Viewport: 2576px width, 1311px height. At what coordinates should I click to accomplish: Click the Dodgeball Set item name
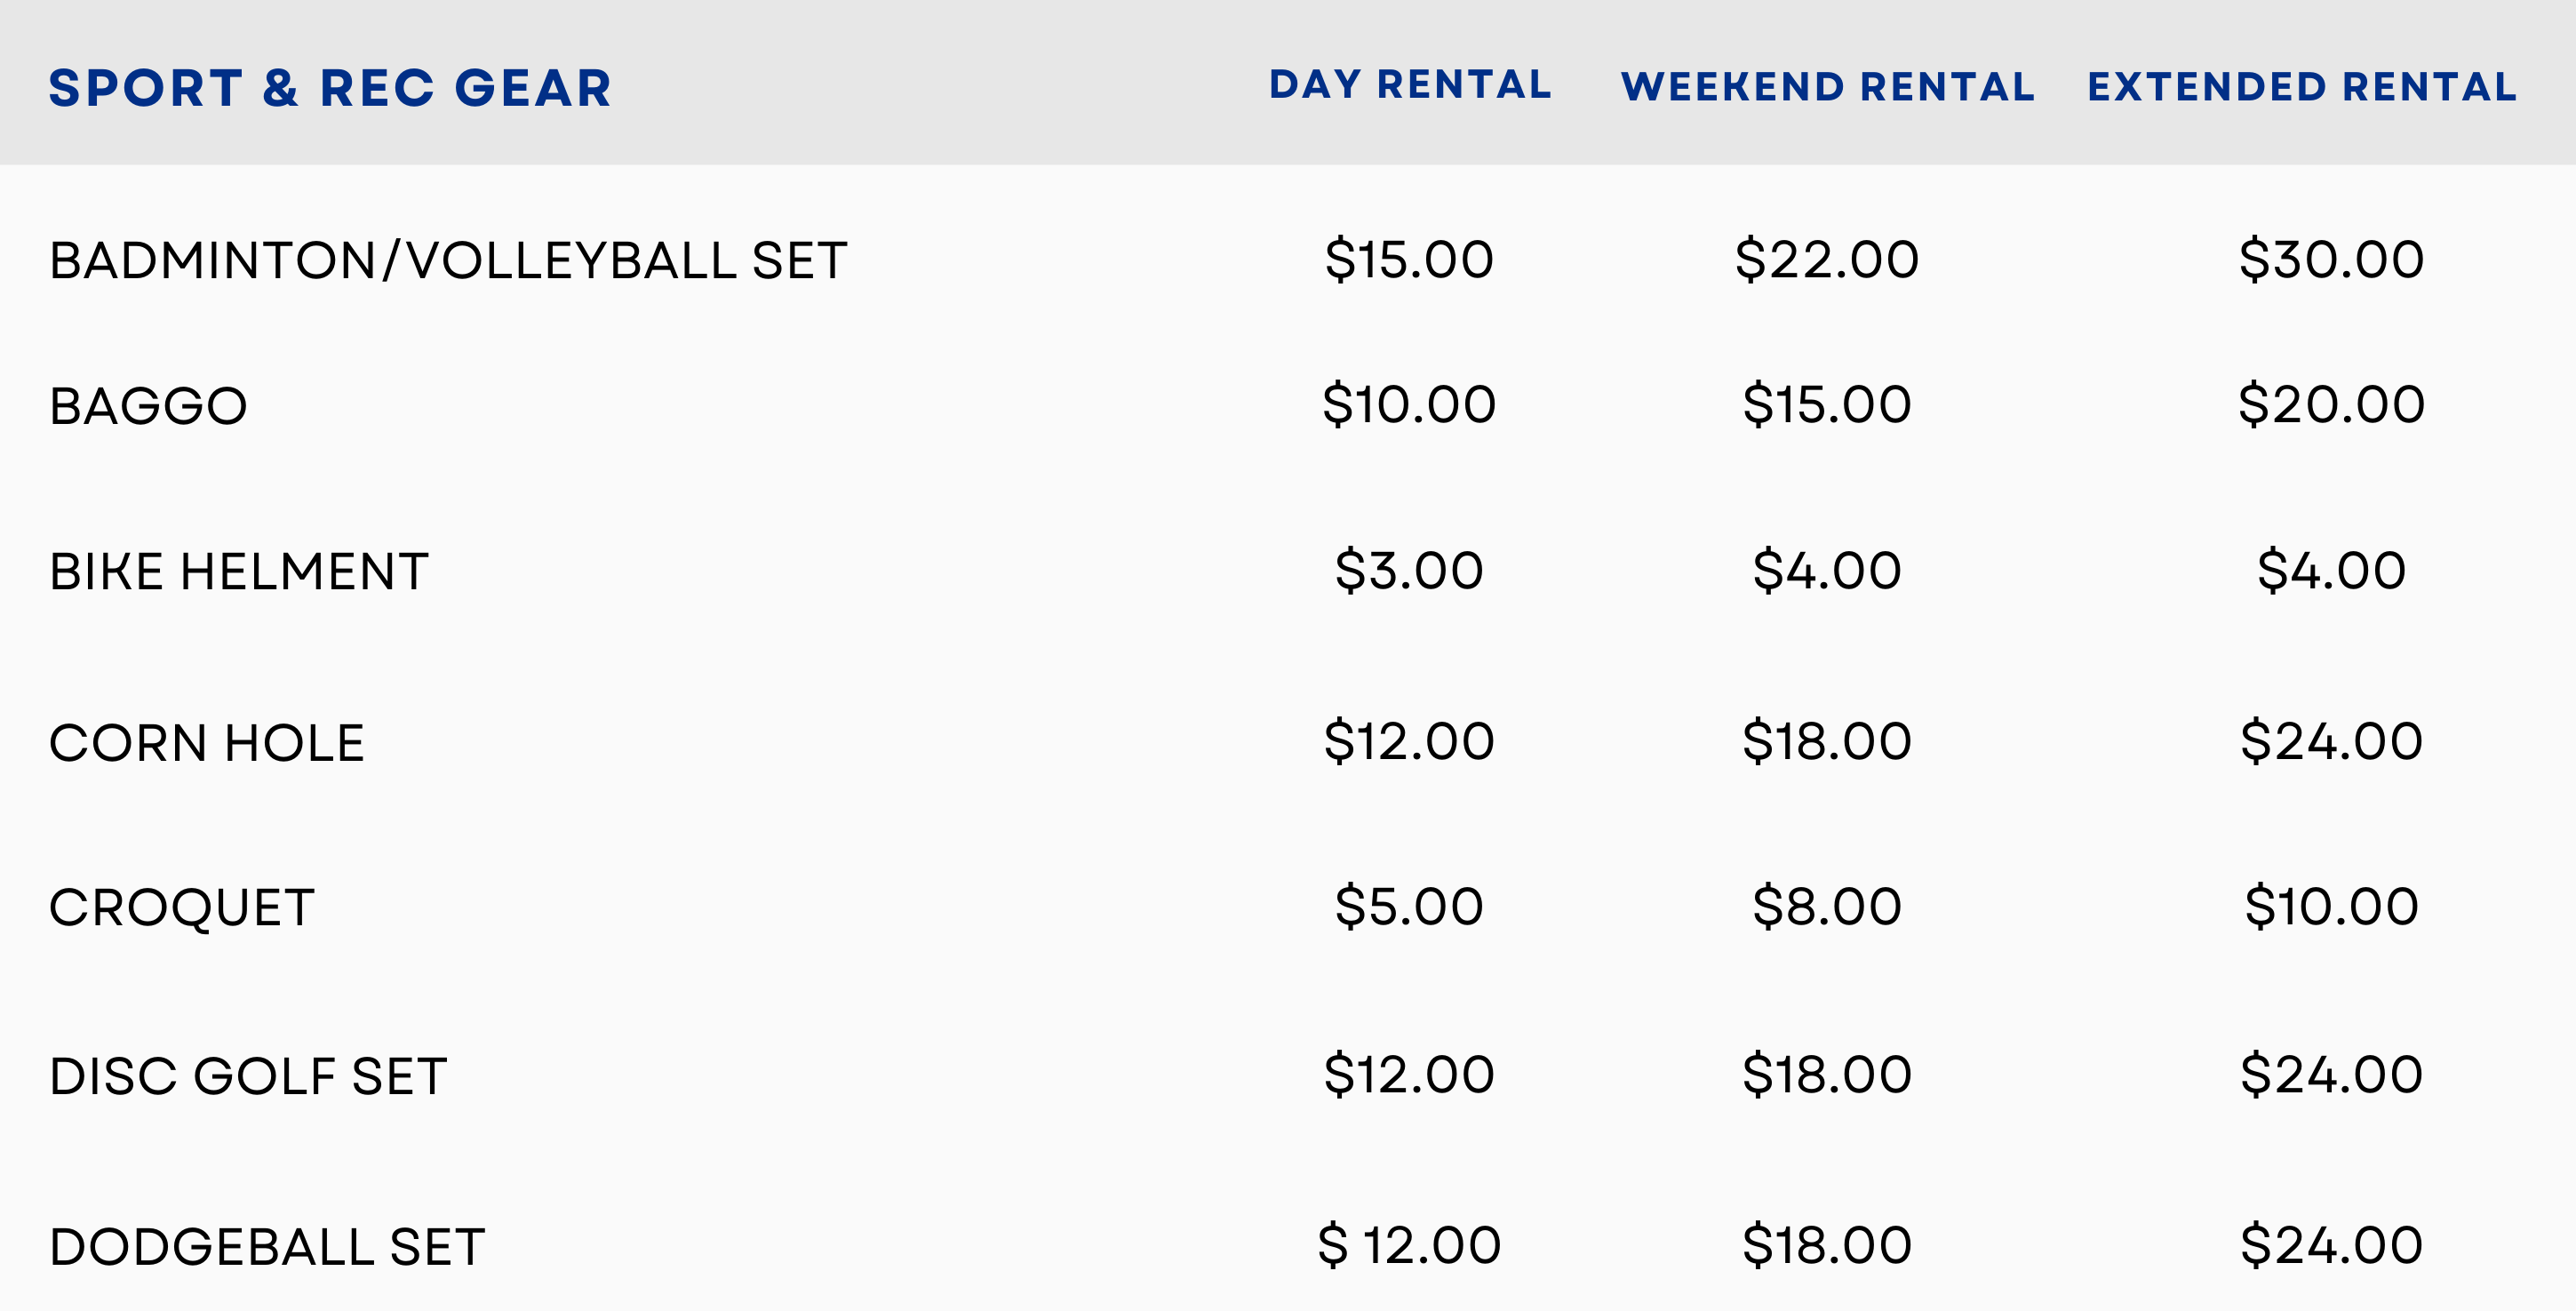click(267, 1247)
